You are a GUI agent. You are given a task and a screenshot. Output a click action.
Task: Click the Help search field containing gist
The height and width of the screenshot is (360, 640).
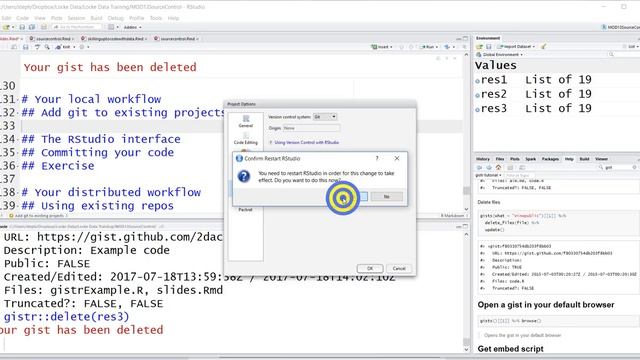coord(617,168)
